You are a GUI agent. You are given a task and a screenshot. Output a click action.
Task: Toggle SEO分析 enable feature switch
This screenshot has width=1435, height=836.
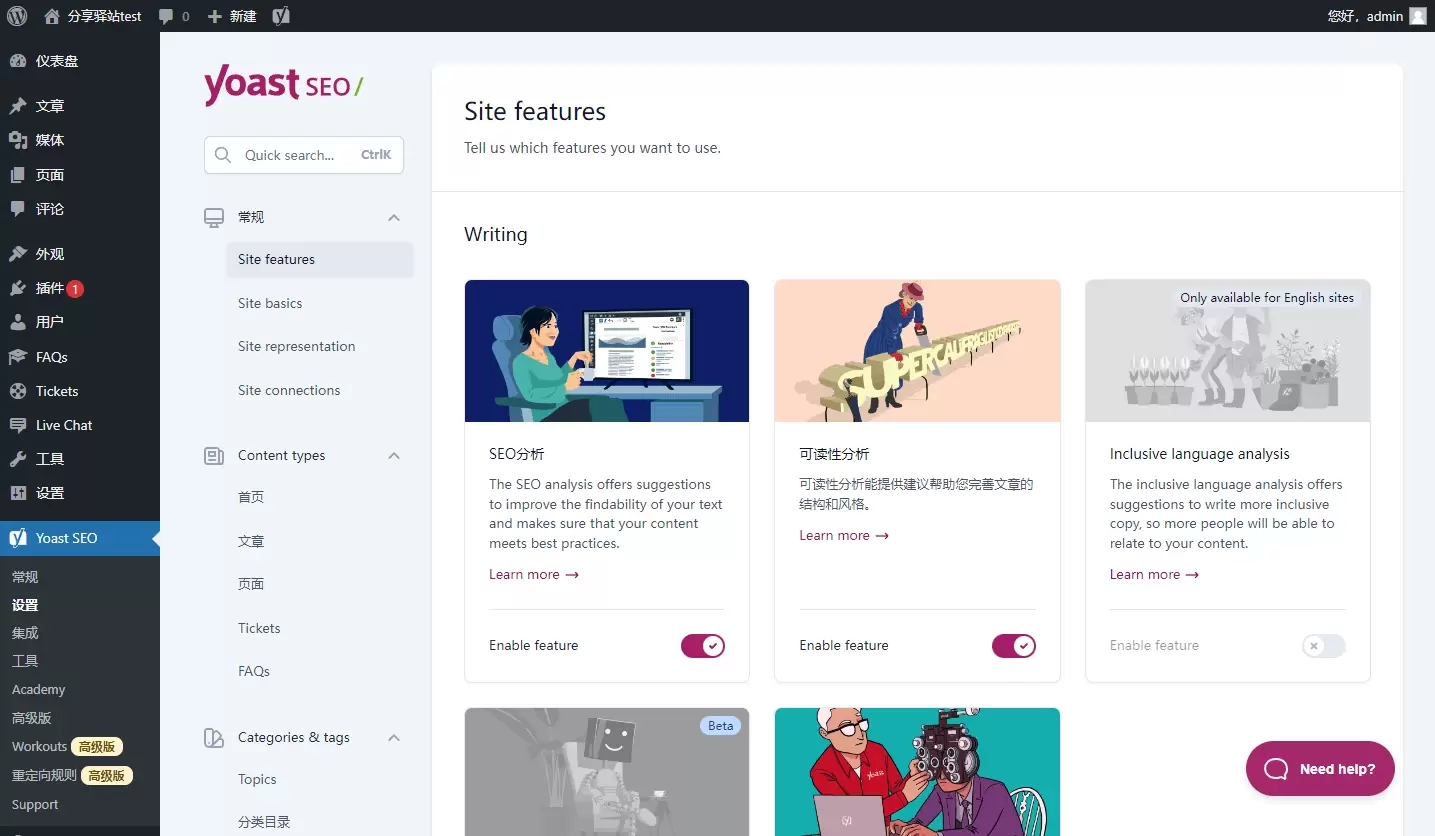(x=703, y=646)
